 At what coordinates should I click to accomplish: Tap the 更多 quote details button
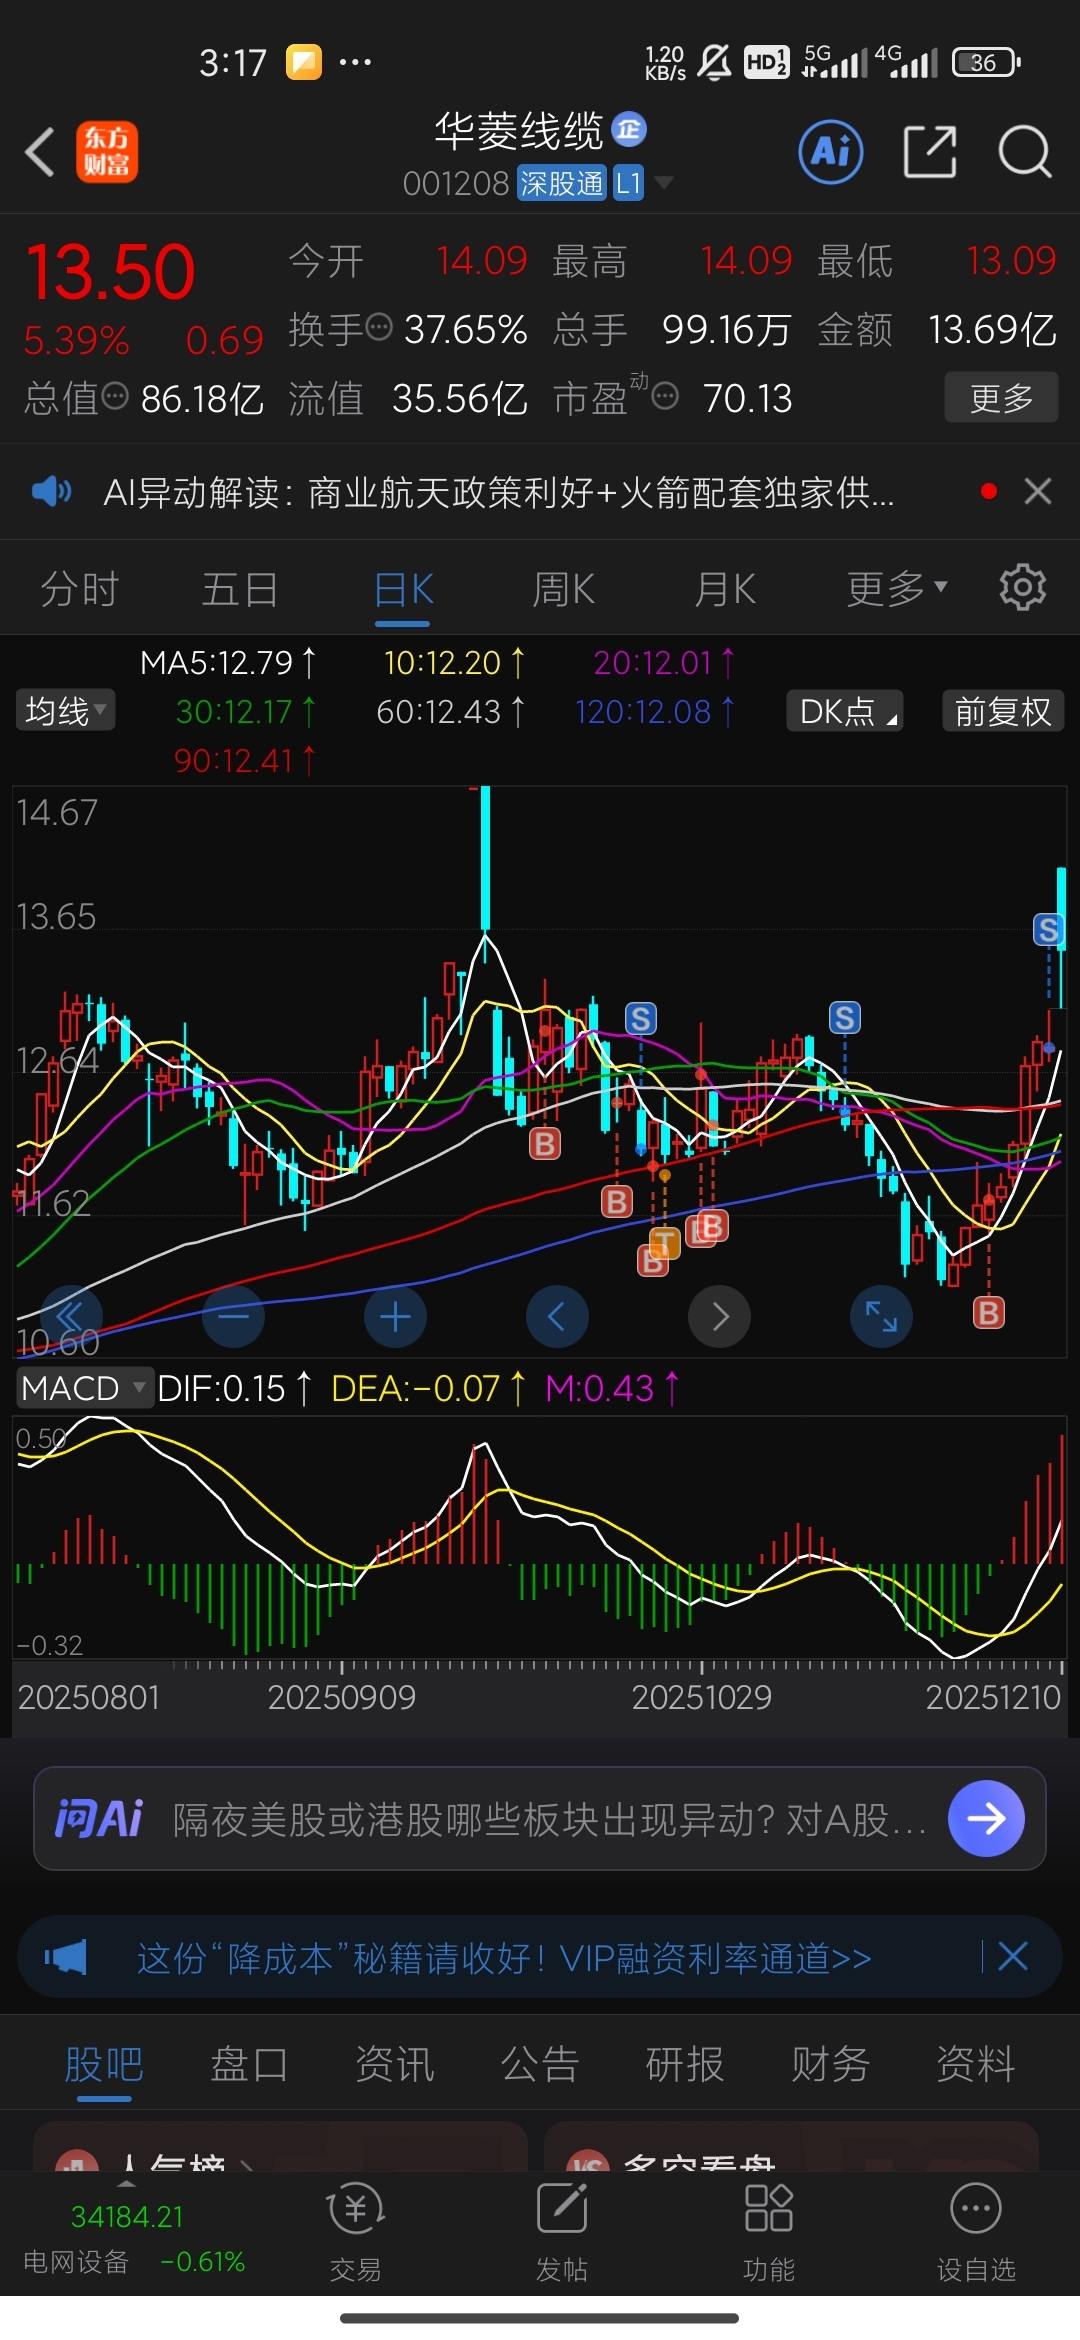tap(1001, 398)
